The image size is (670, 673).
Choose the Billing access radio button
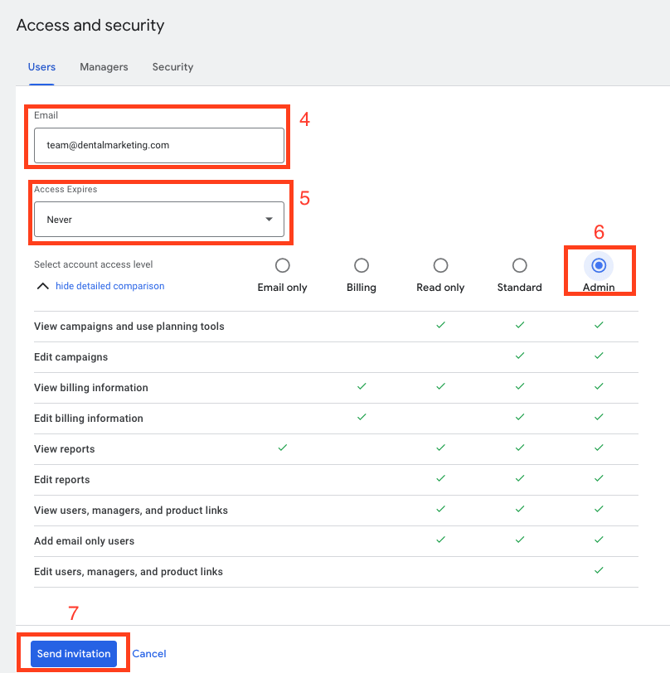(361, 266)
